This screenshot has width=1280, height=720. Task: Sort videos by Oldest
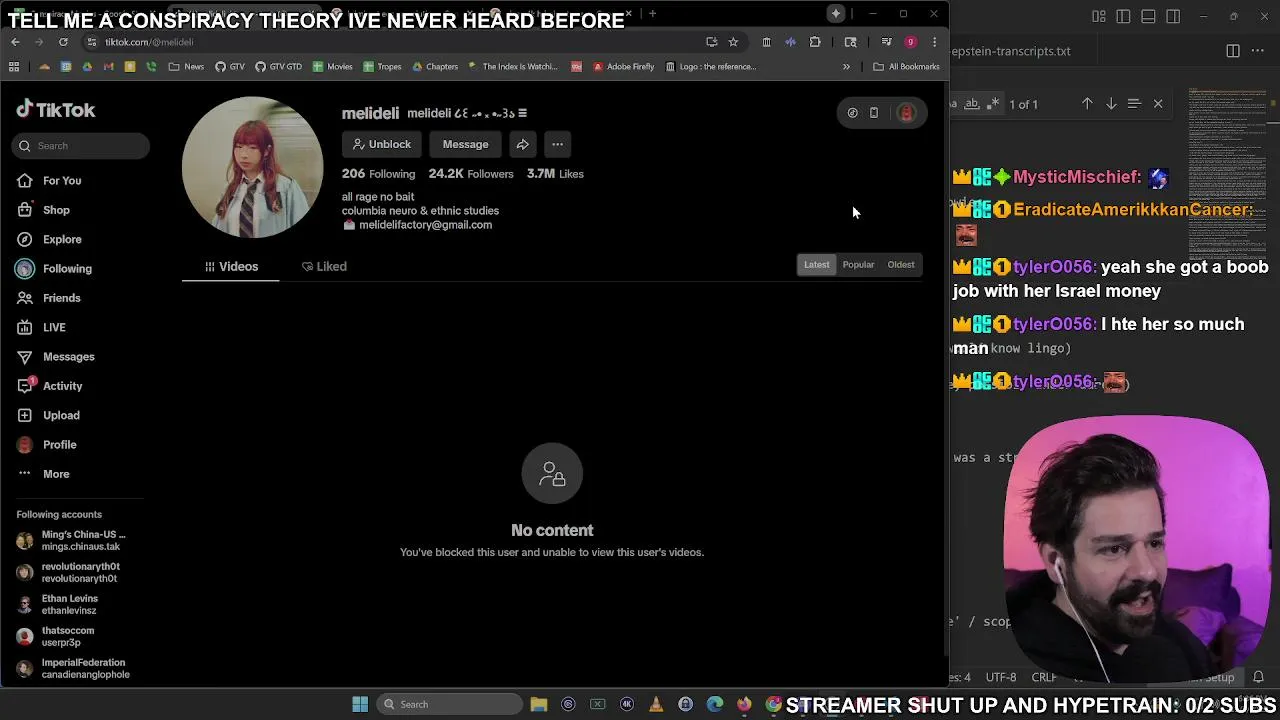click(x=901, y=265)
